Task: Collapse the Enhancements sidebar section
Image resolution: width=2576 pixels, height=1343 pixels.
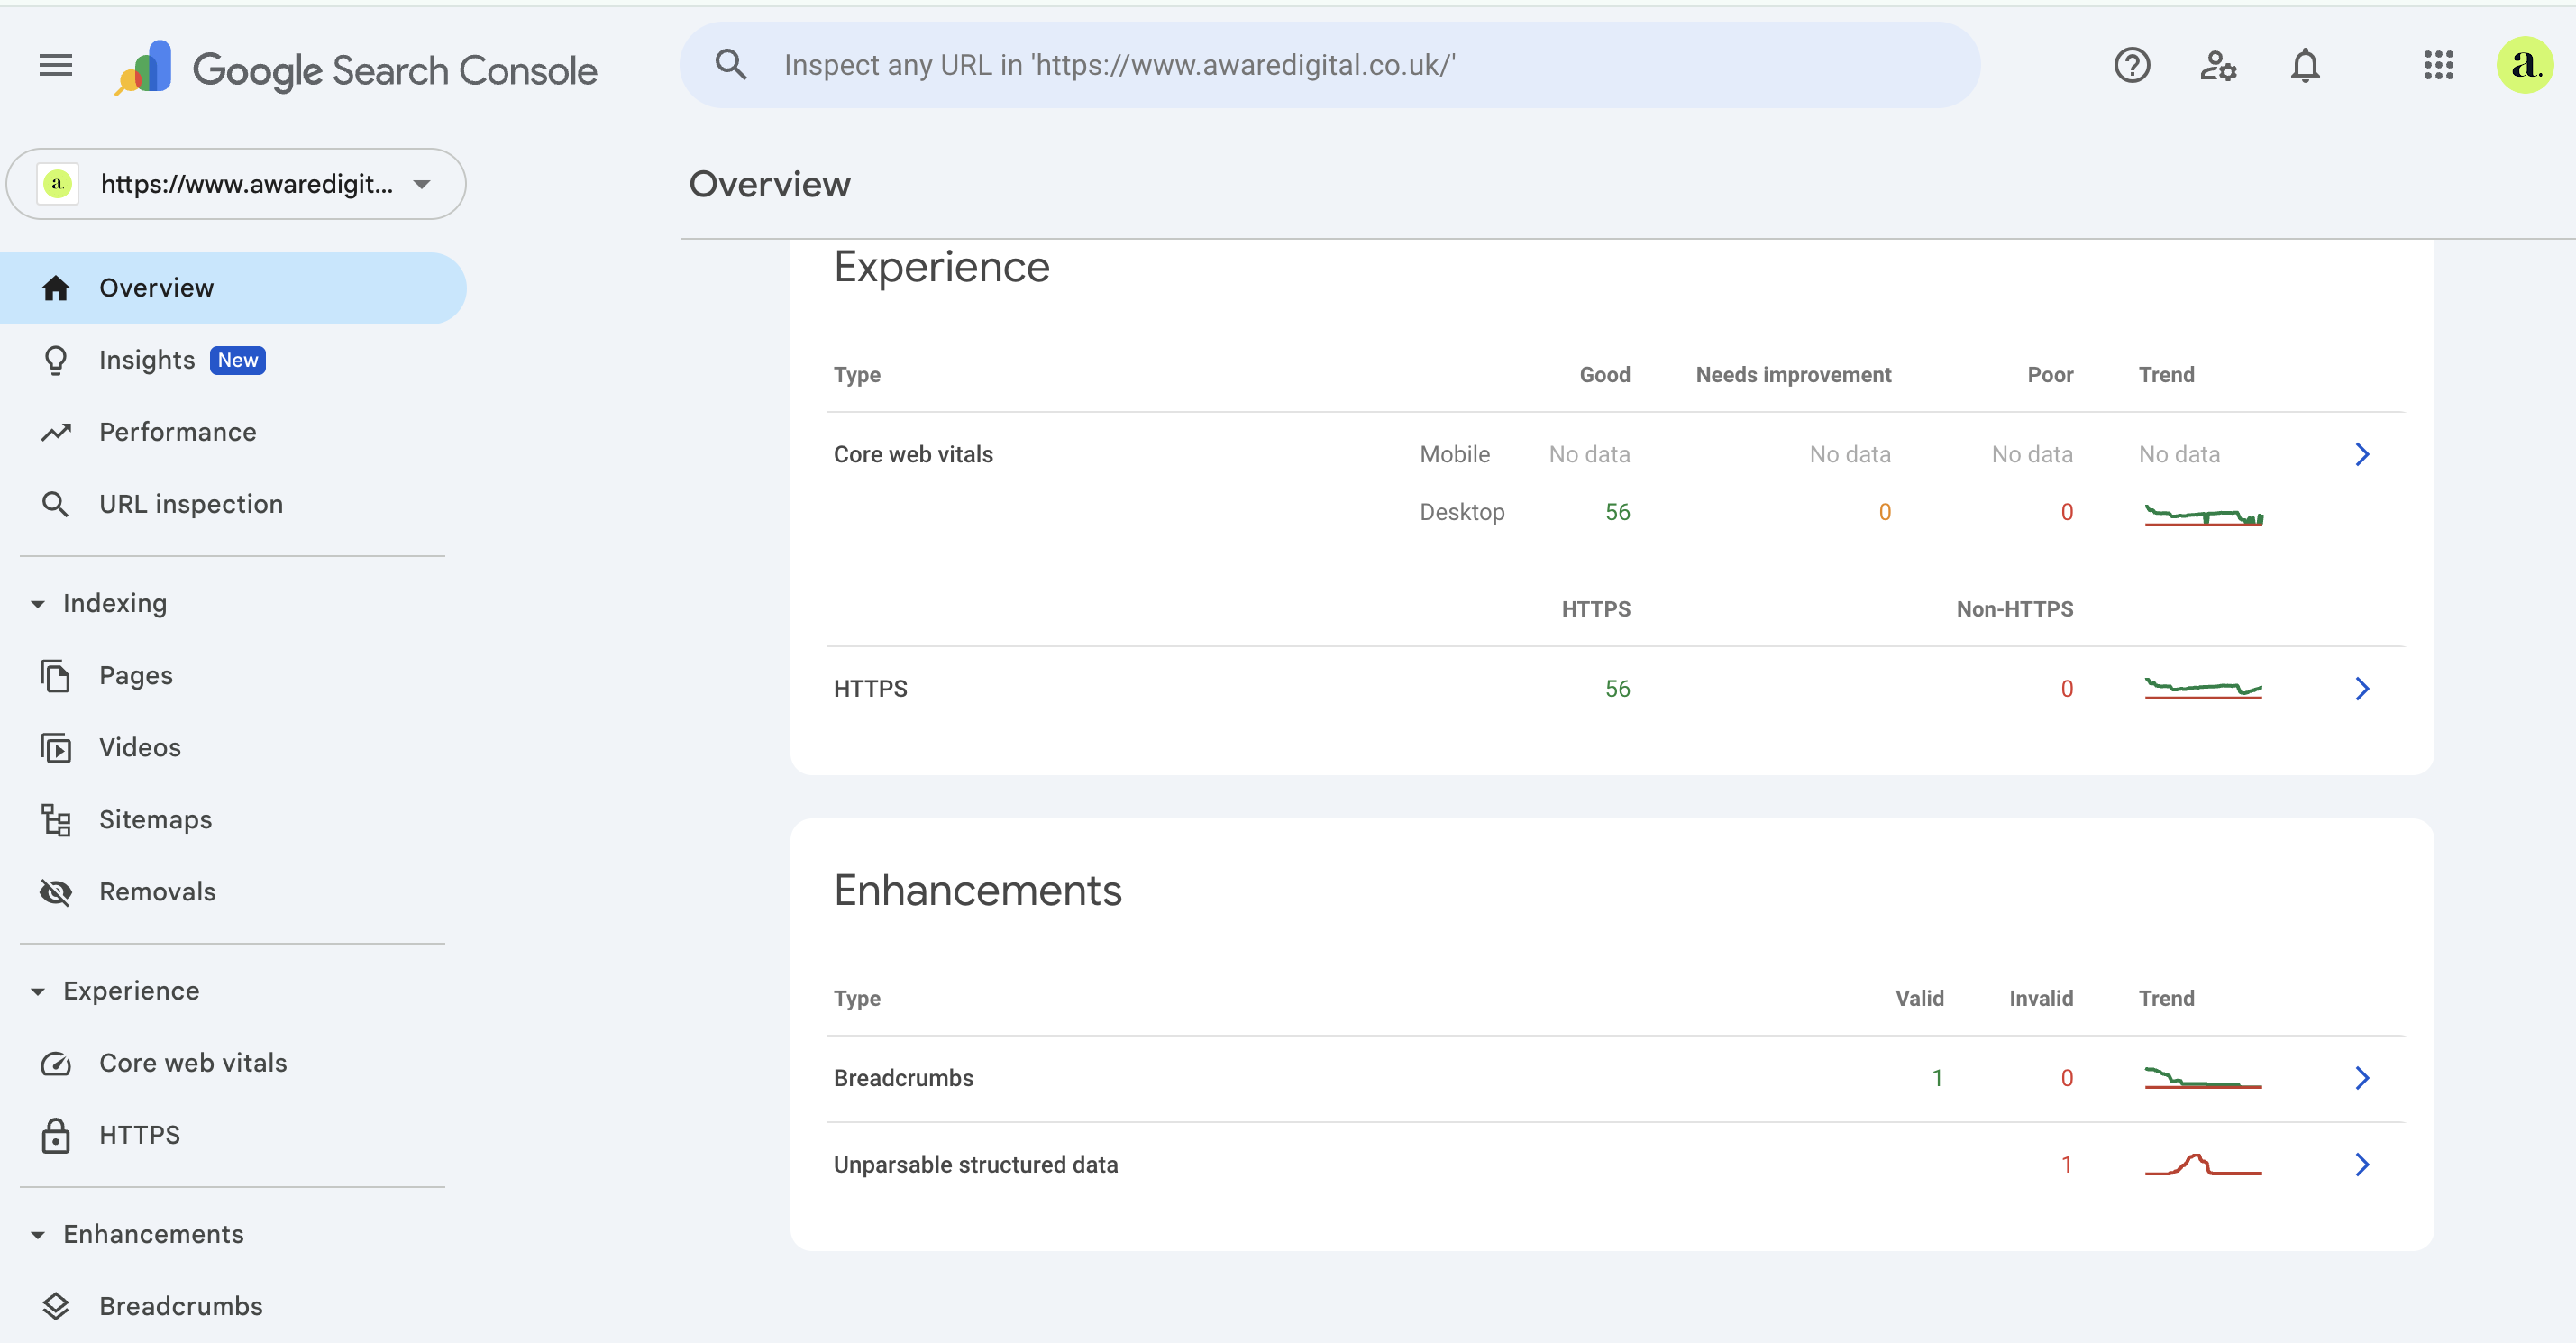Action: [x=38, y=1235]
